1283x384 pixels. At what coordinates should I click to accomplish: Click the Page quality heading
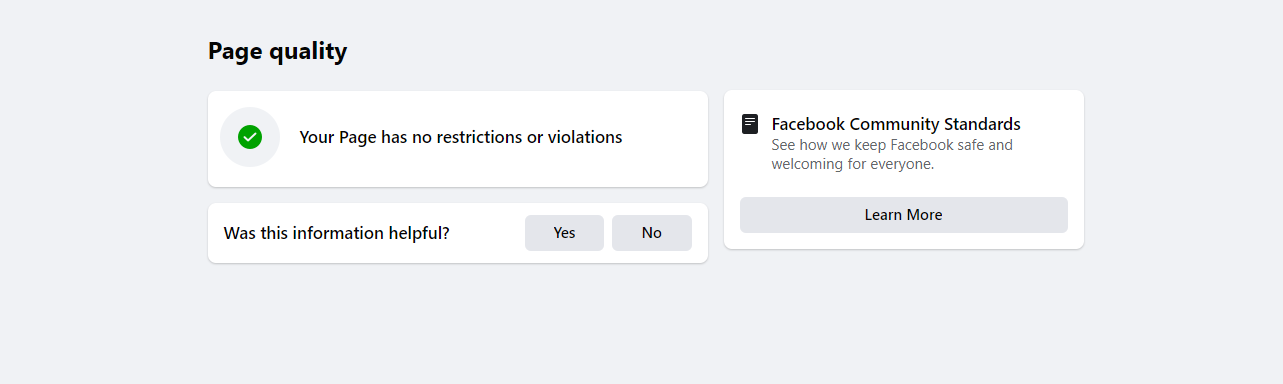coord(278,51)
